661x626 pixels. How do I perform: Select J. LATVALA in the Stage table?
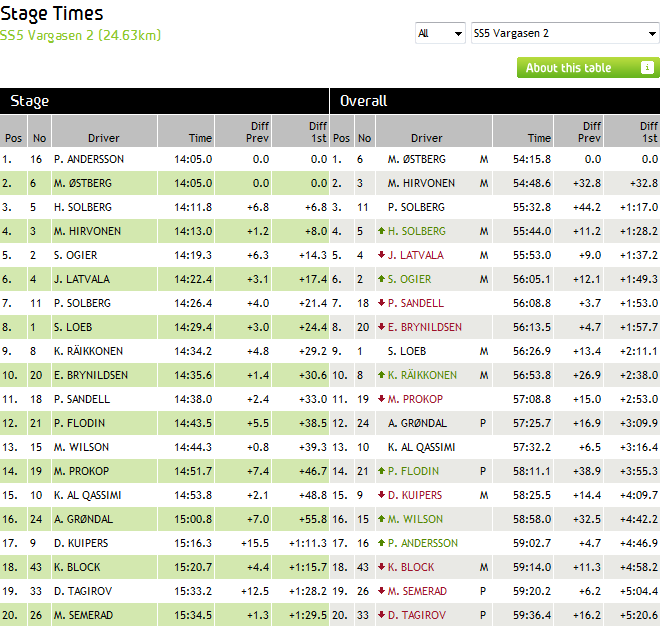[82, 279]
